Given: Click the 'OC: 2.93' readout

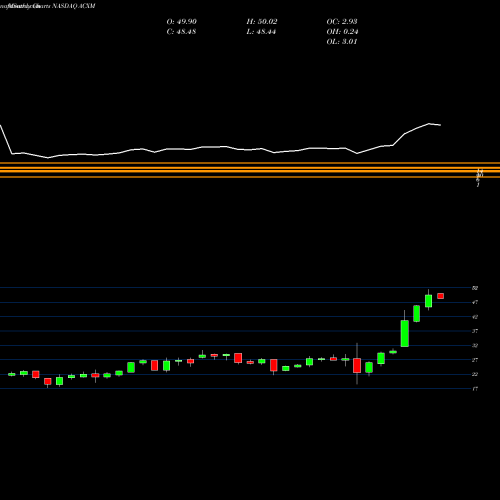Looking at the screenshot, I should (342, 22).
